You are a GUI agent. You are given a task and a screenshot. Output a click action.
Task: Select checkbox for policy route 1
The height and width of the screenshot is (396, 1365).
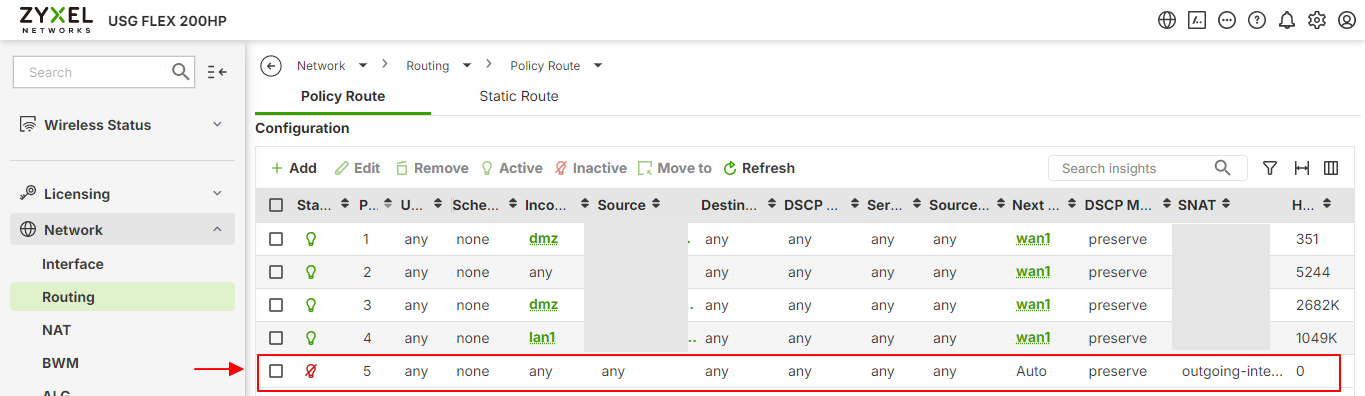click(276, 239)
